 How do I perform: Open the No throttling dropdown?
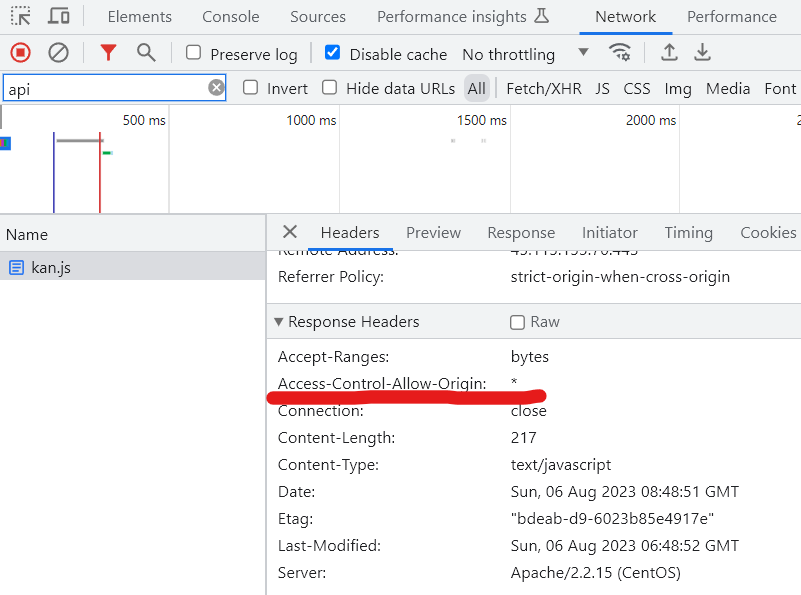[526, 54]
